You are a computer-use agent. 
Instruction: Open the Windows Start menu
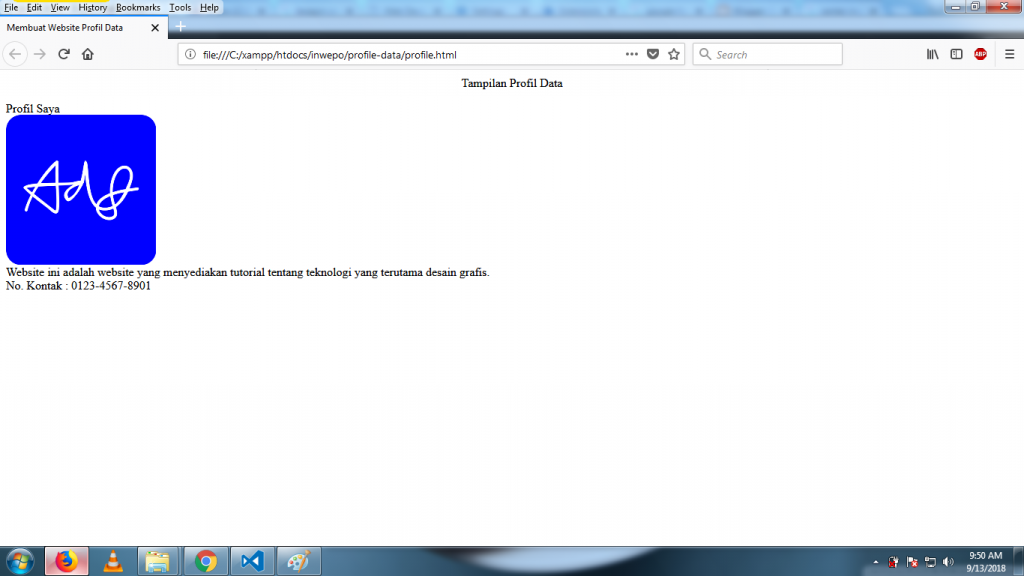click(x=20, y=561)
